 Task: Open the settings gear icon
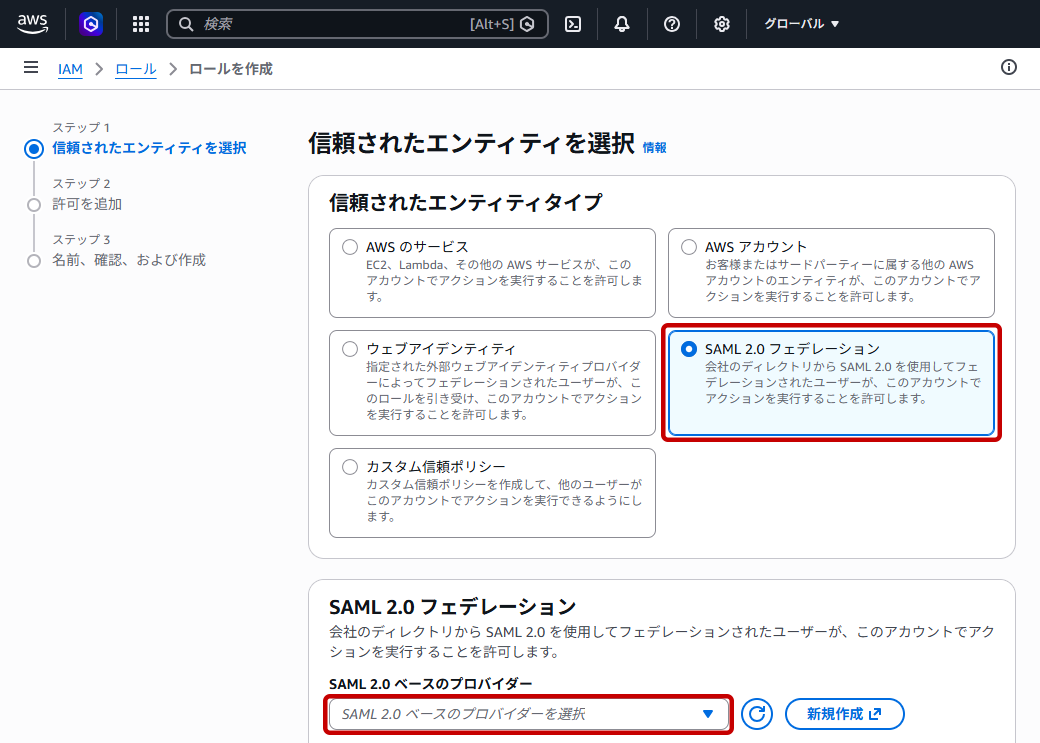pyautogui.click(x=722, y=25)
